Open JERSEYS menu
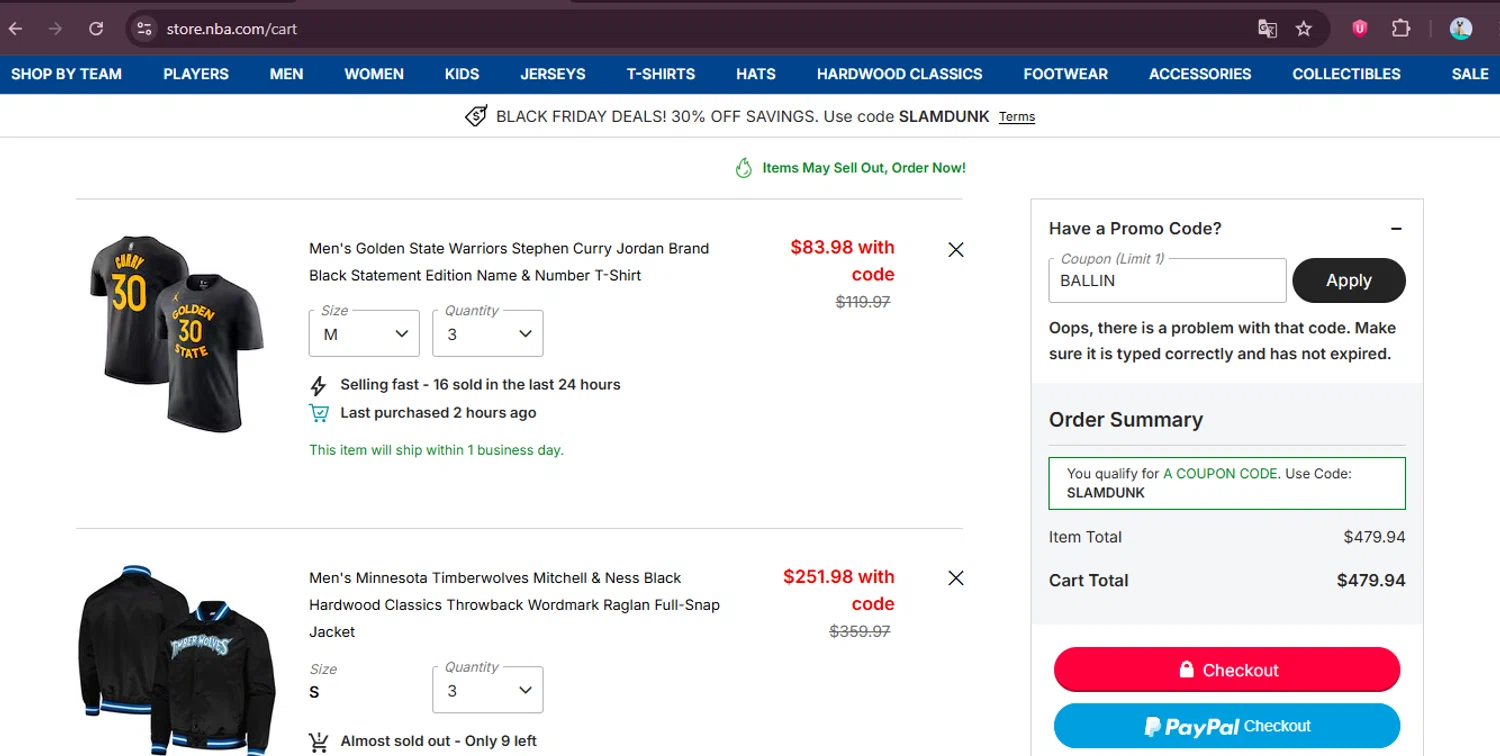 tap(553, 74)
